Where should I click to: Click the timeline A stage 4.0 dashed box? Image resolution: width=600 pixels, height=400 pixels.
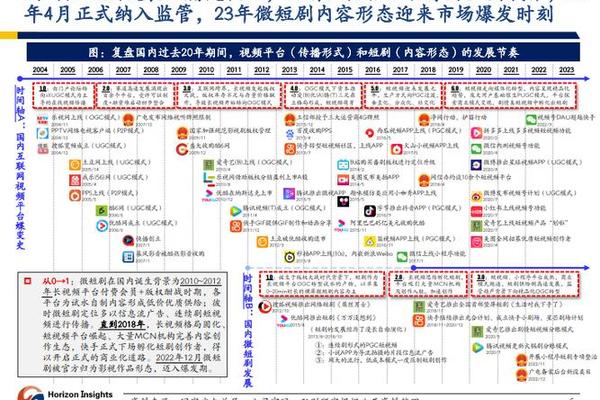pos(323,95)
